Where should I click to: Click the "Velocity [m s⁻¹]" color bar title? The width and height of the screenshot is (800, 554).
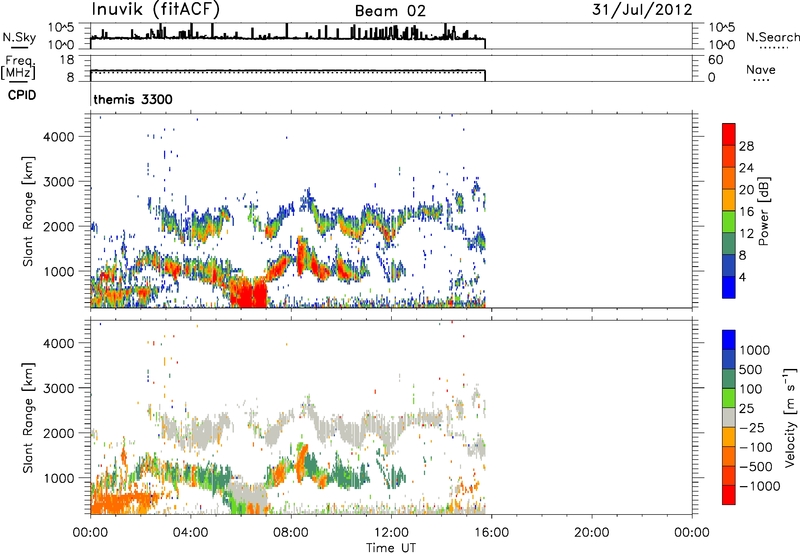(790, 417)
